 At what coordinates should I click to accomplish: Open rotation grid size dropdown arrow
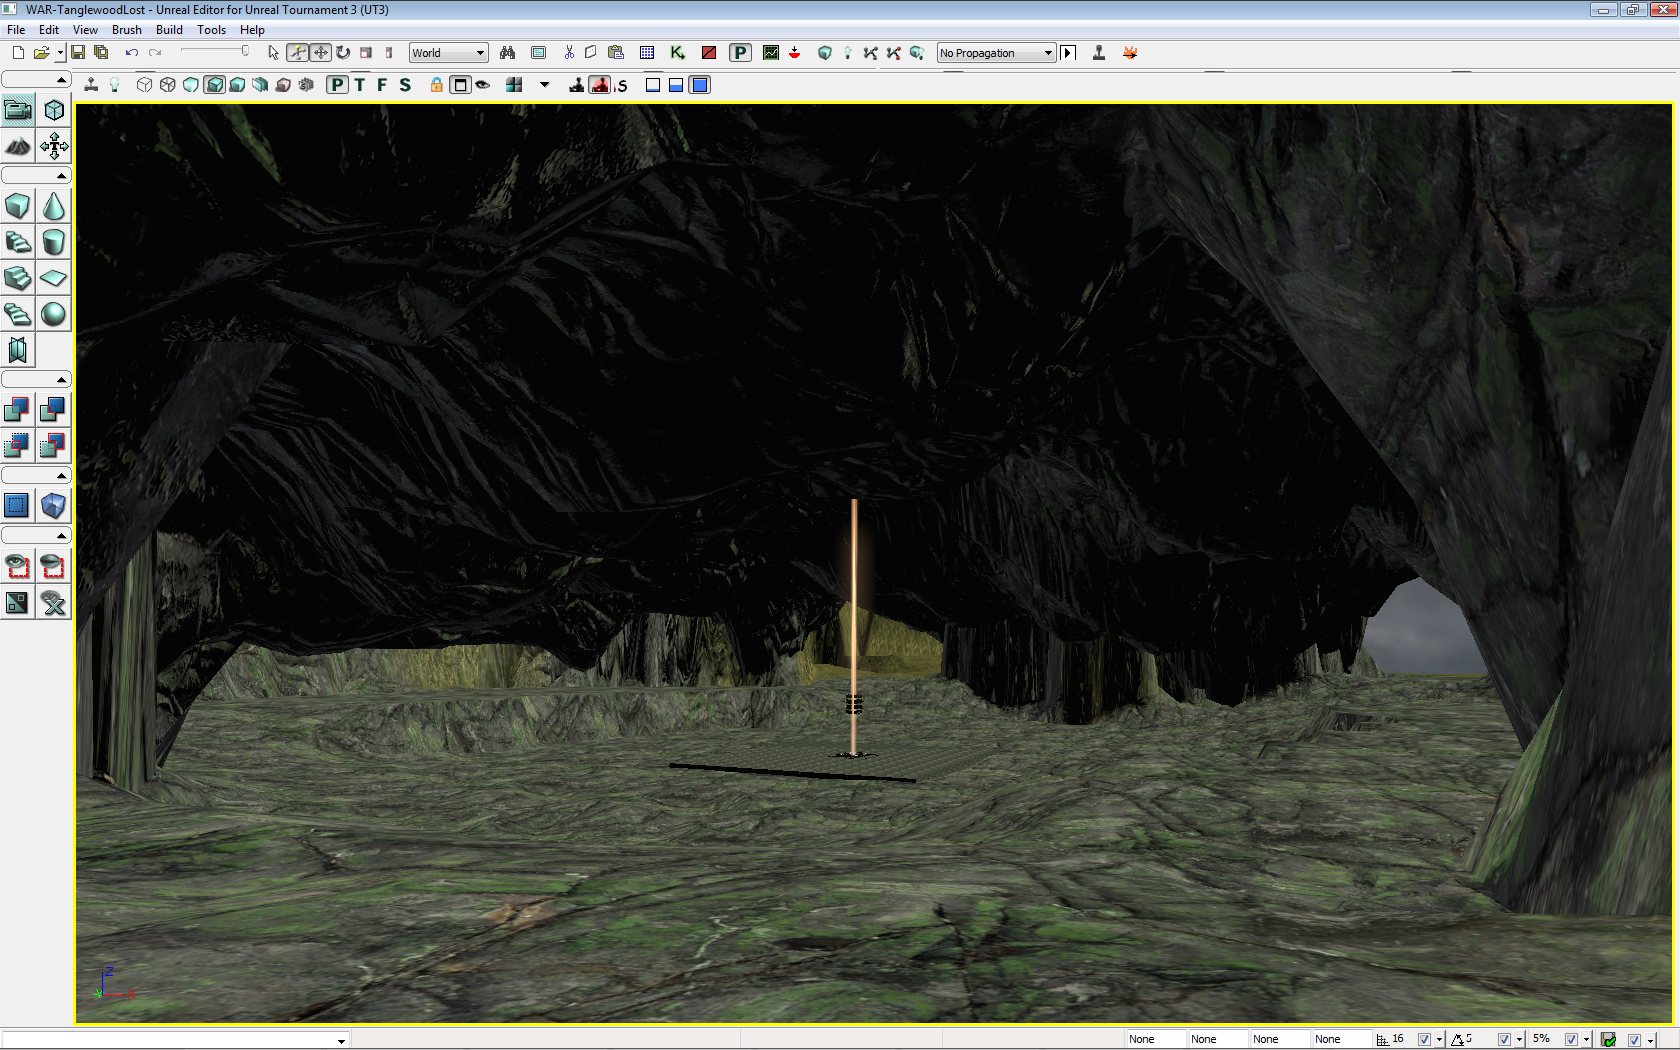pyautogui.click(x=1519, y=1040)
